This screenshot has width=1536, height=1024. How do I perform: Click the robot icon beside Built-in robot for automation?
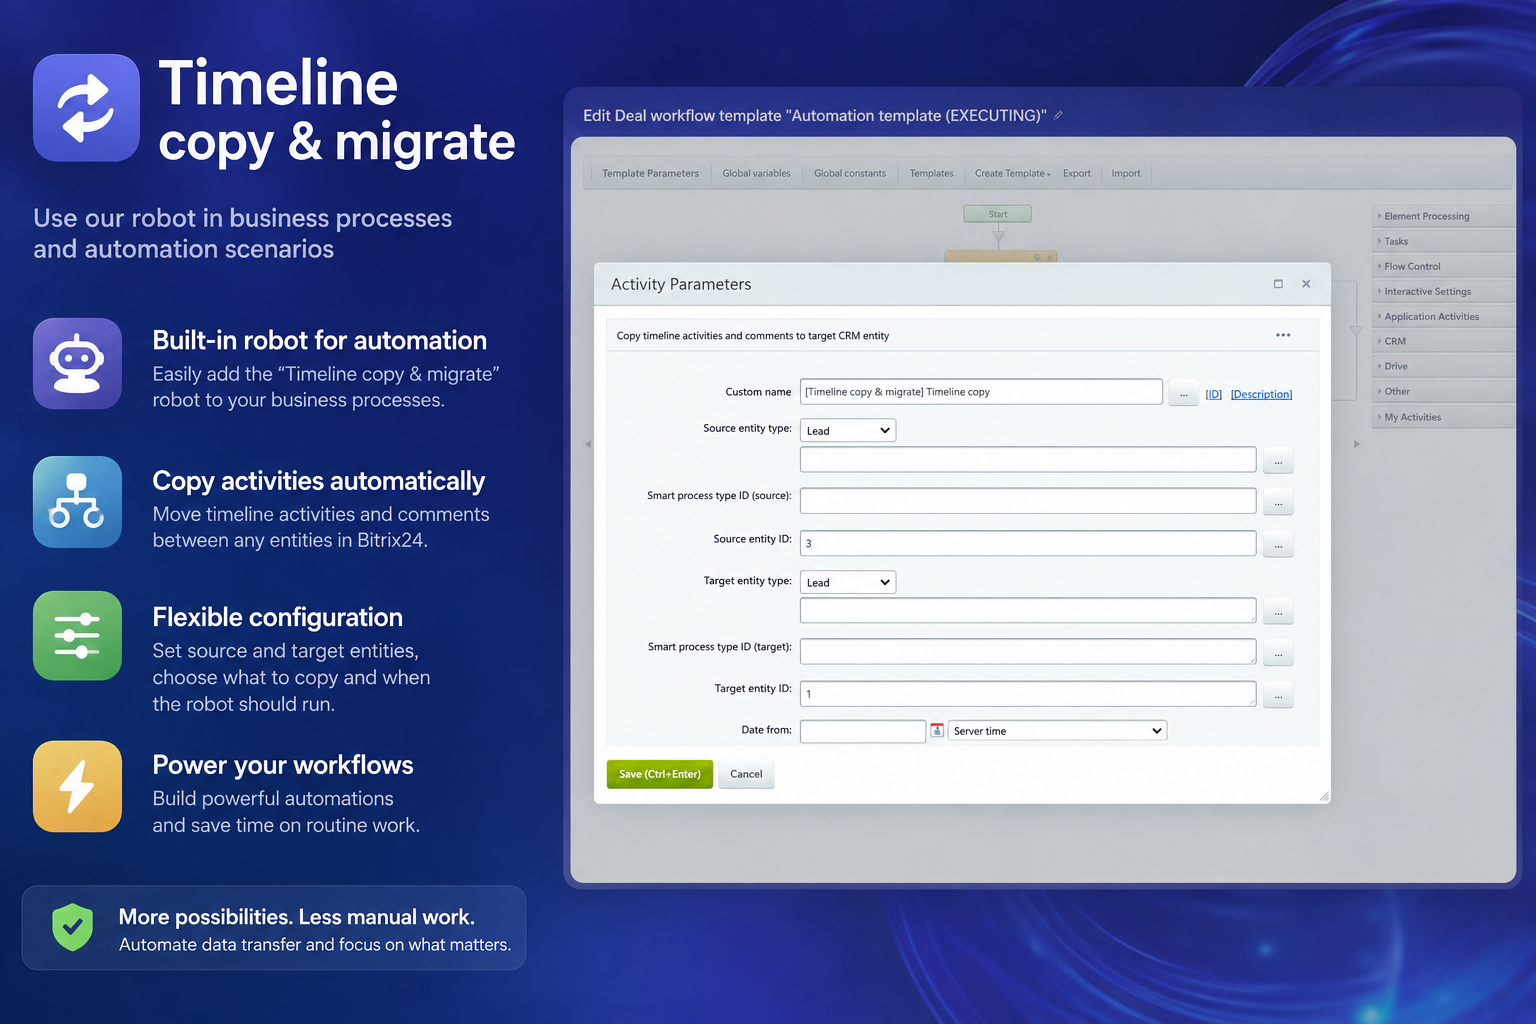point(77,364)
